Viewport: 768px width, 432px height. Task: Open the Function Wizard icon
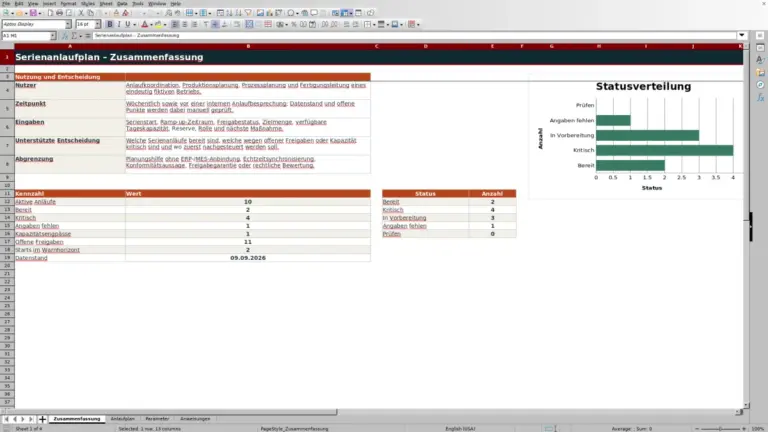click(65, 36)
